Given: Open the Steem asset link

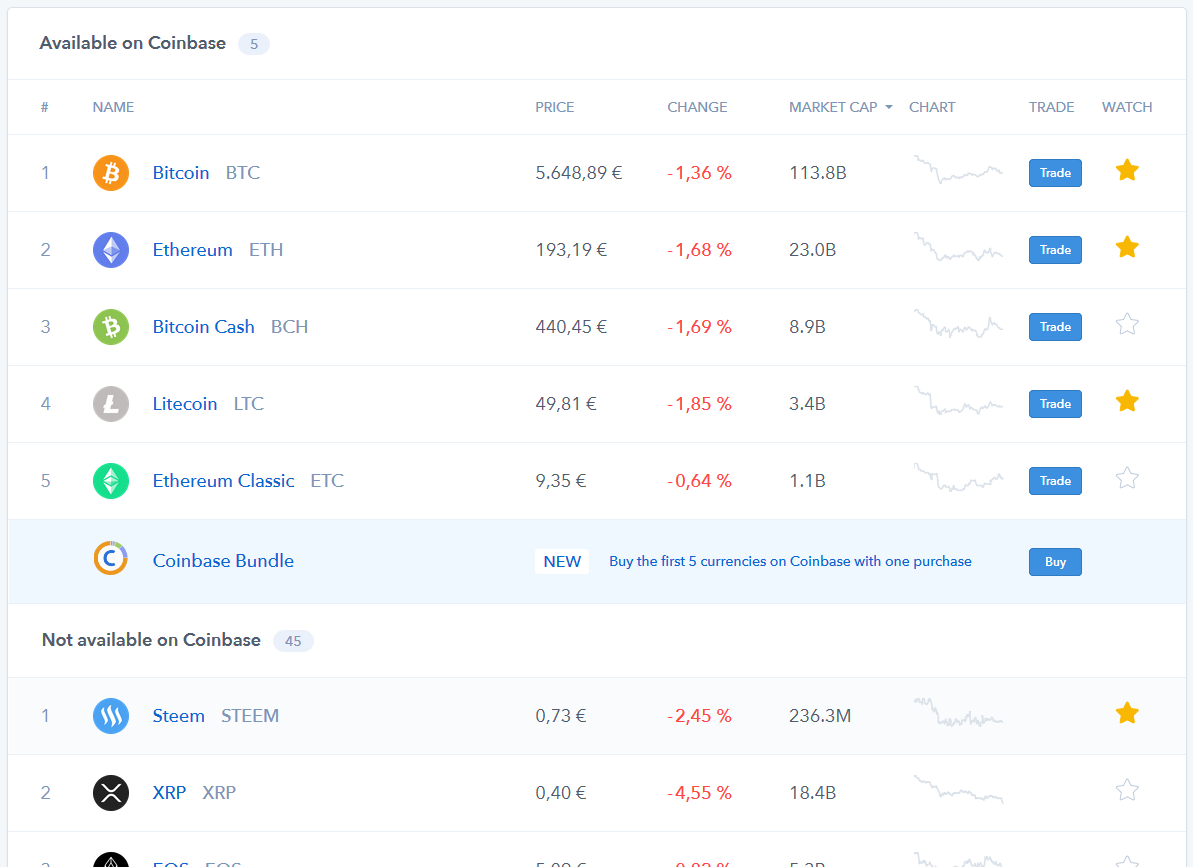Looking at the screenshot, I should click(178, 716).
